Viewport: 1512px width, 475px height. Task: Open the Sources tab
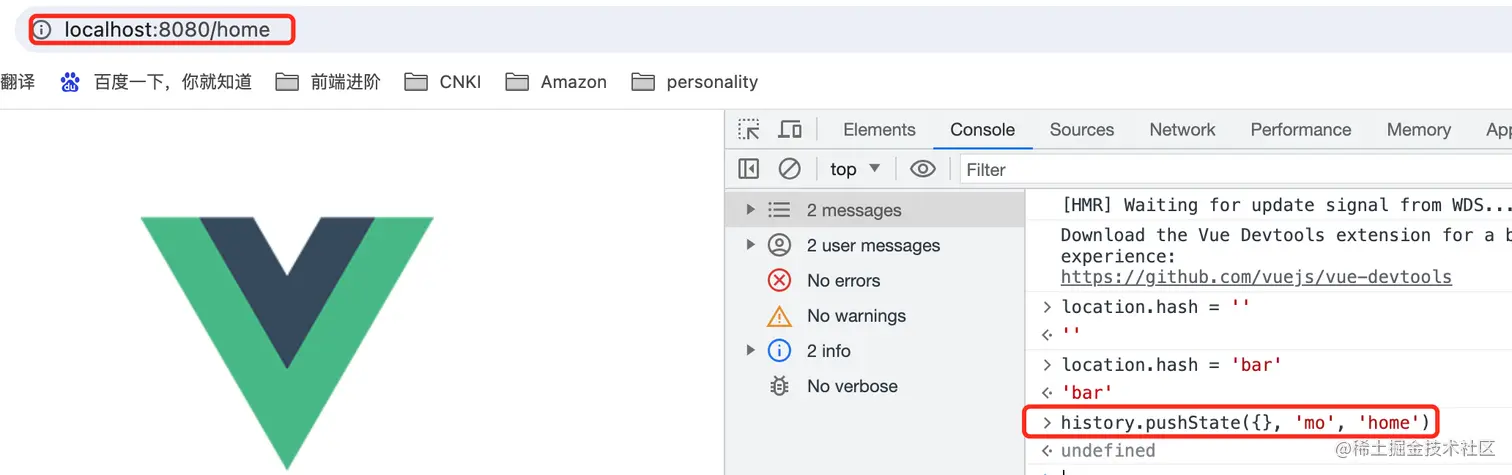click(x=1081, y=129)
